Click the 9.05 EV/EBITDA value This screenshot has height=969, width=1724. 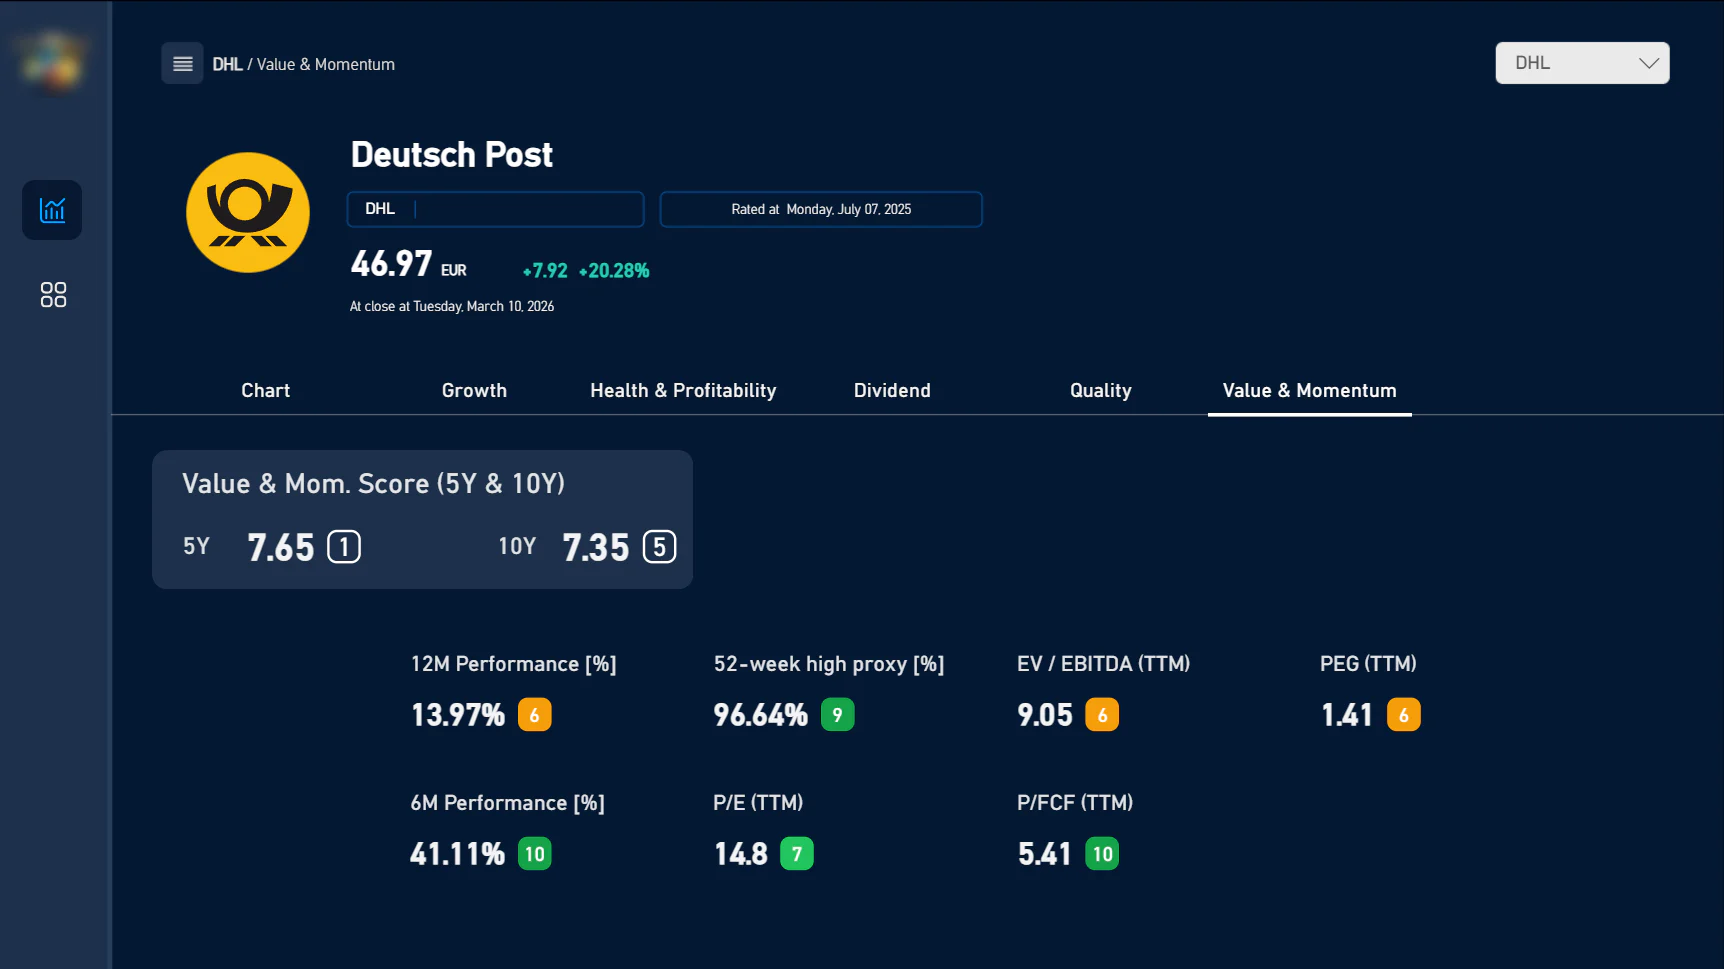pyautogui.click(x=1045, y=715)
